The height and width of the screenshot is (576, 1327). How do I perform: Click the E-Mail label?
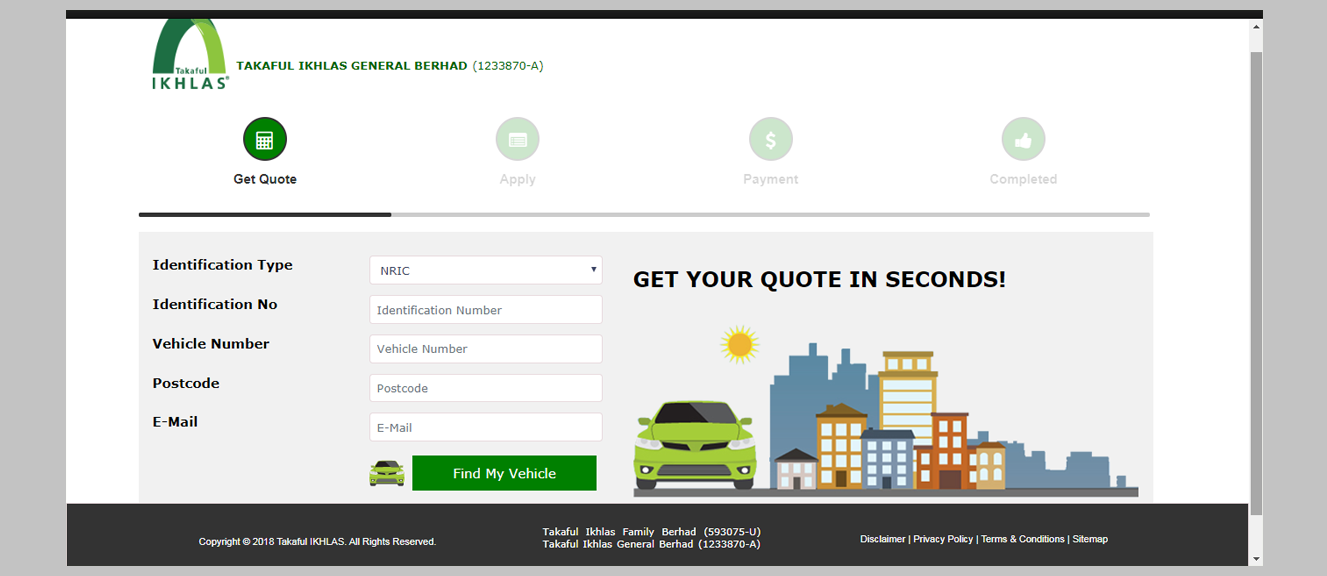pyautogui.click(x=175, y=422)
